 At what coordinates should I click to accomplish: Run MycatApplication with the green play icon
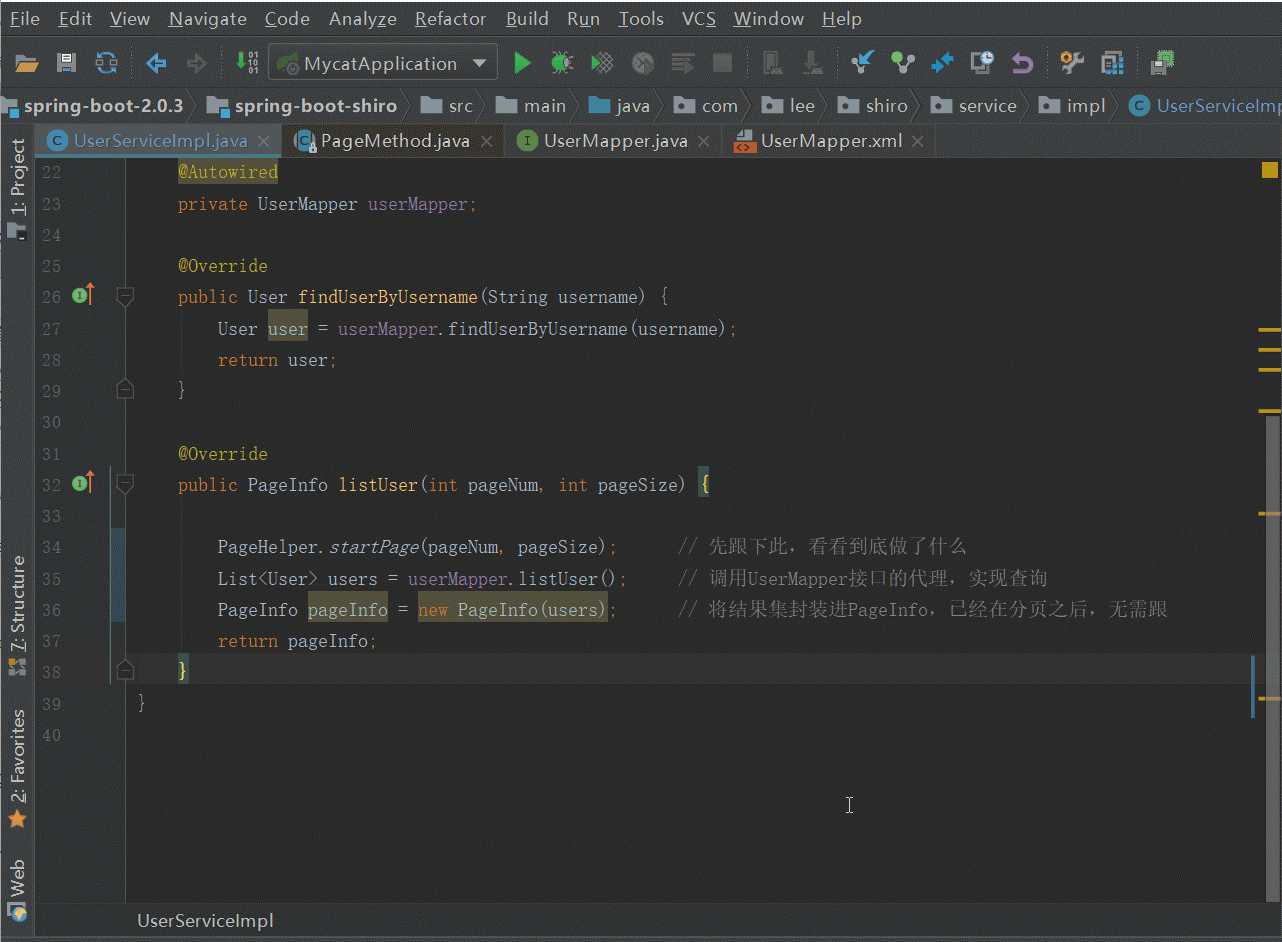[x=522, y=64]
